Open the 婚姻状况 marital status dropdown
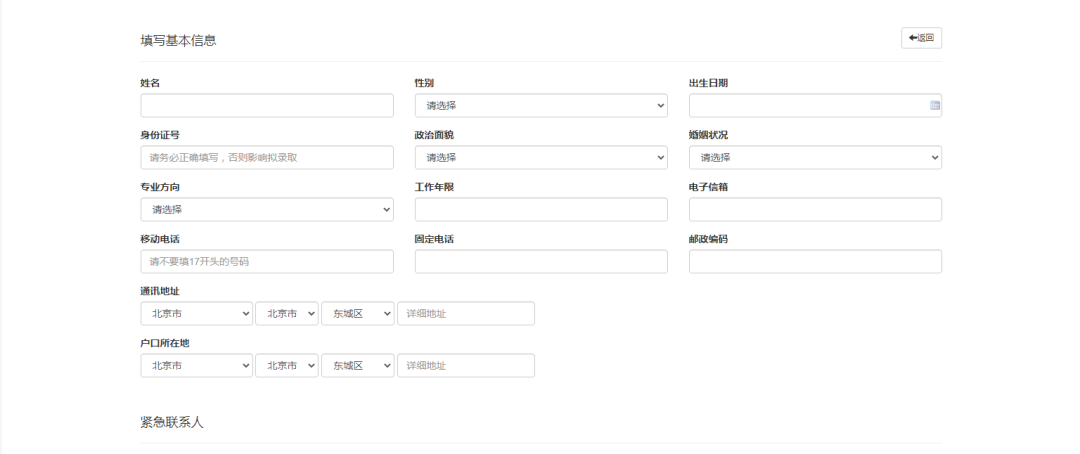 [x=815, y=158]
